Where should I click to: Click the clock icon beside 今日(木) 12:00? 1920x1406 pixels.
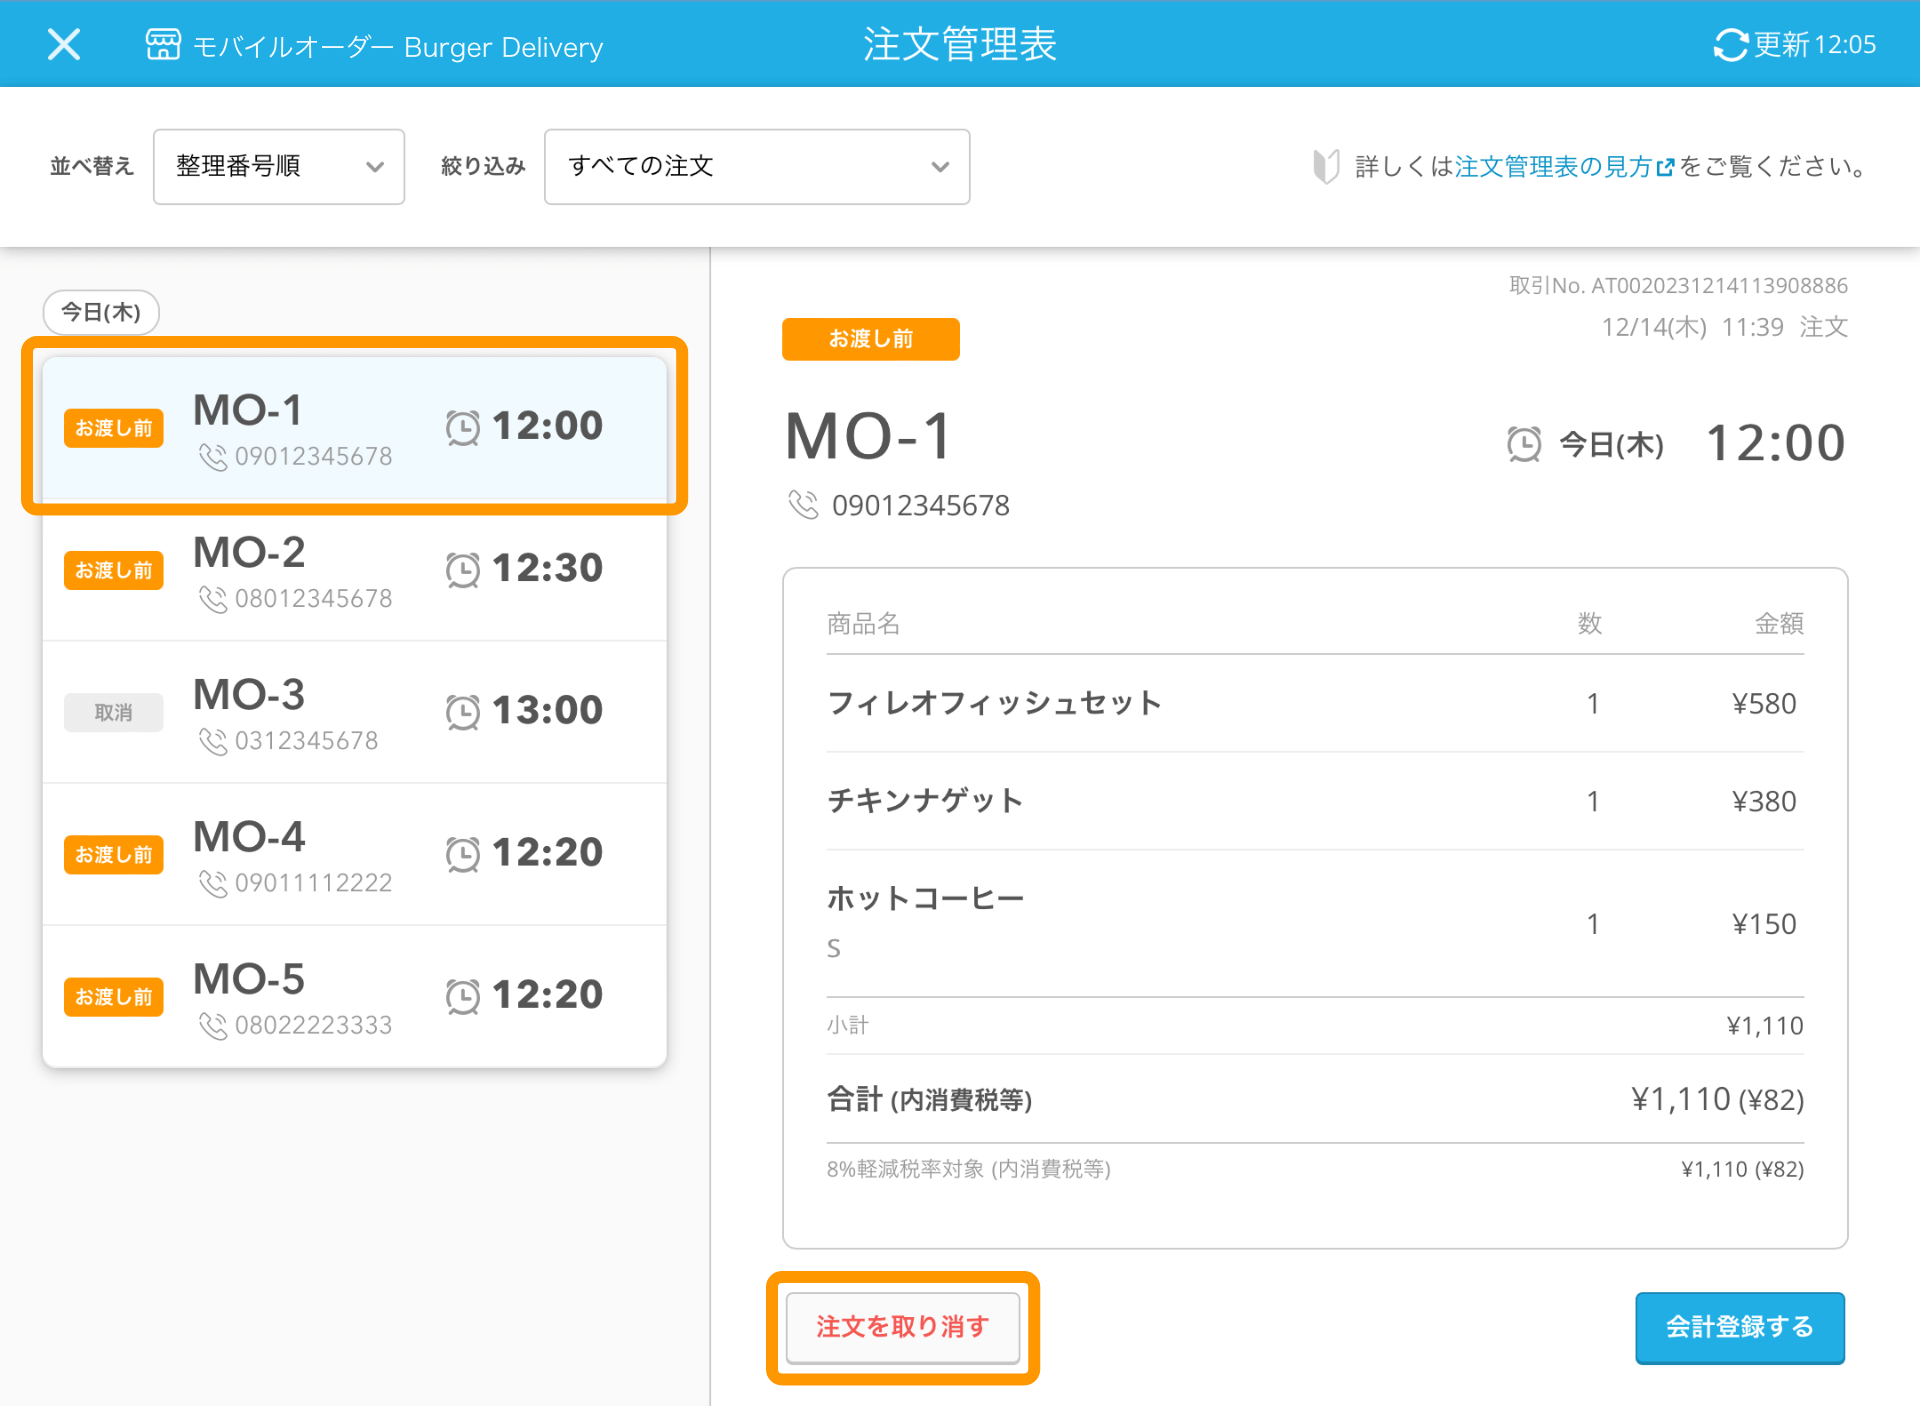(x=1524, y=444)
